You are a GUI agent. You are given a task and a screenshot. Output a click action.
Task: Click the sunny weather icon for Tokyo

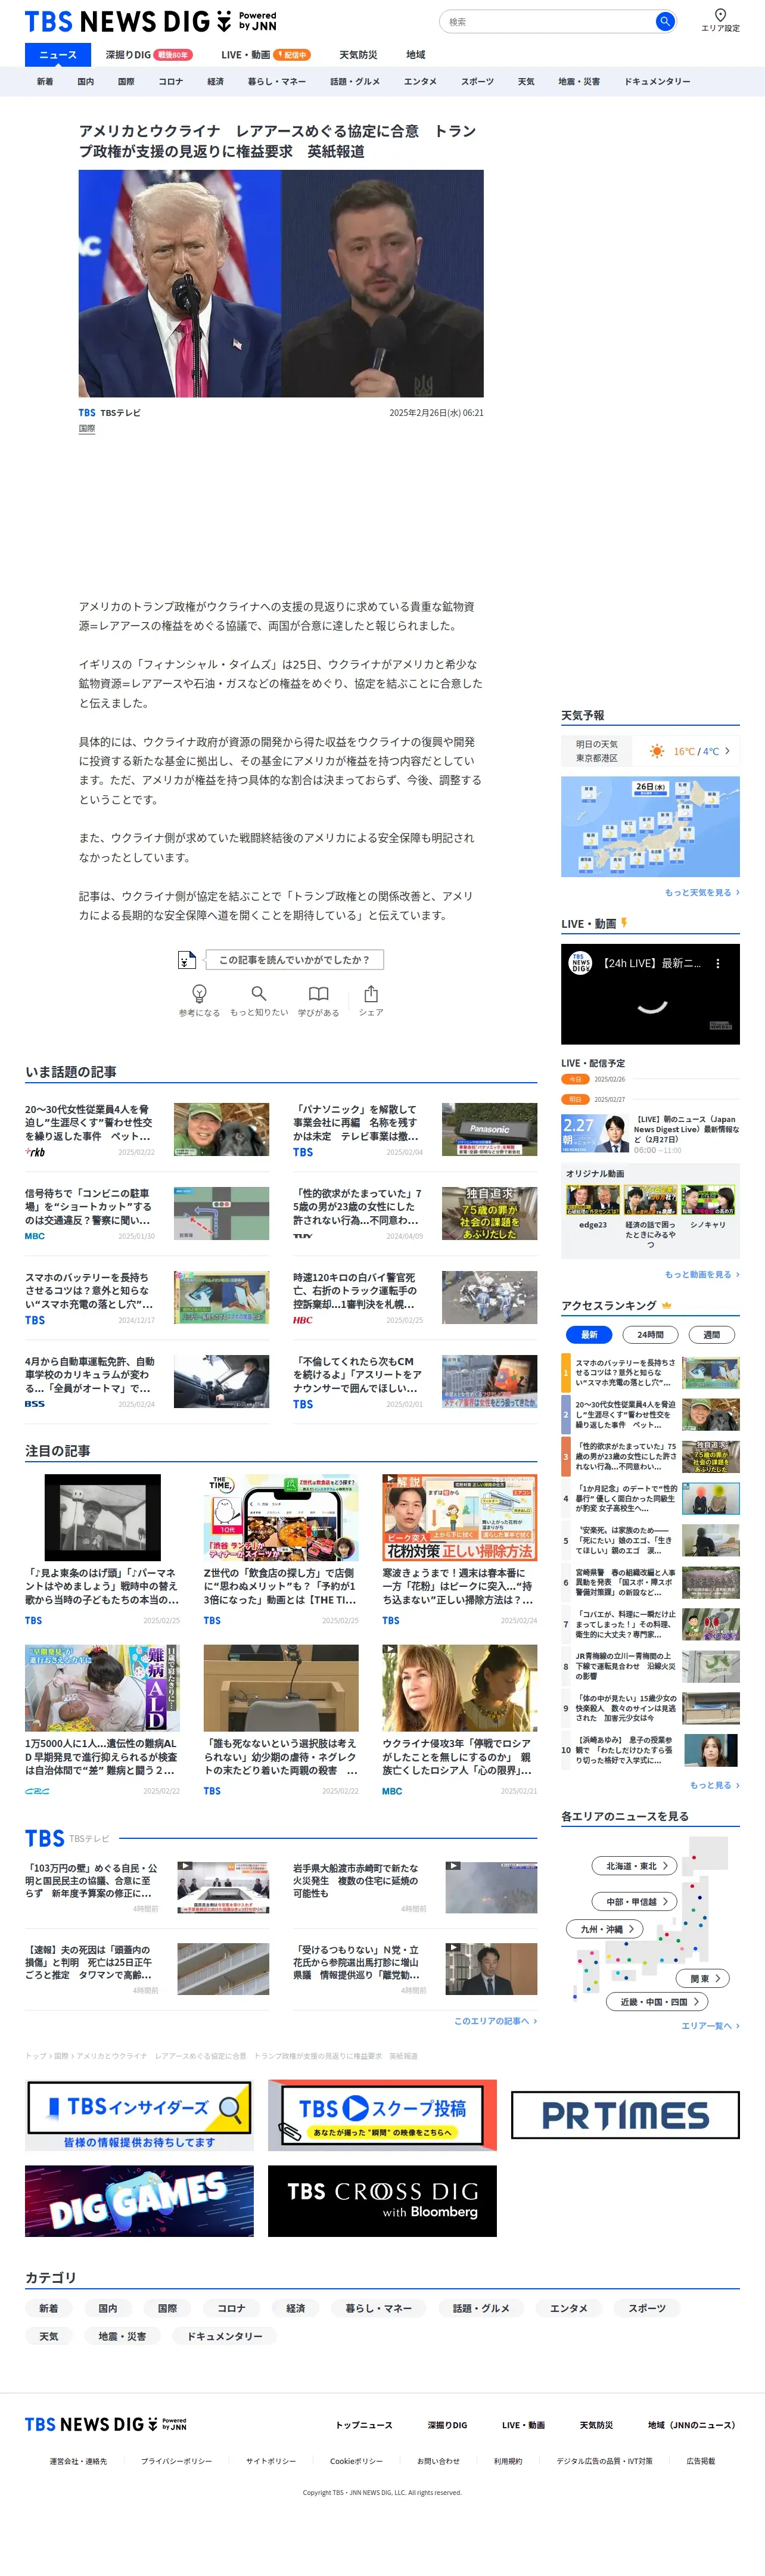[x=656, y=751]
